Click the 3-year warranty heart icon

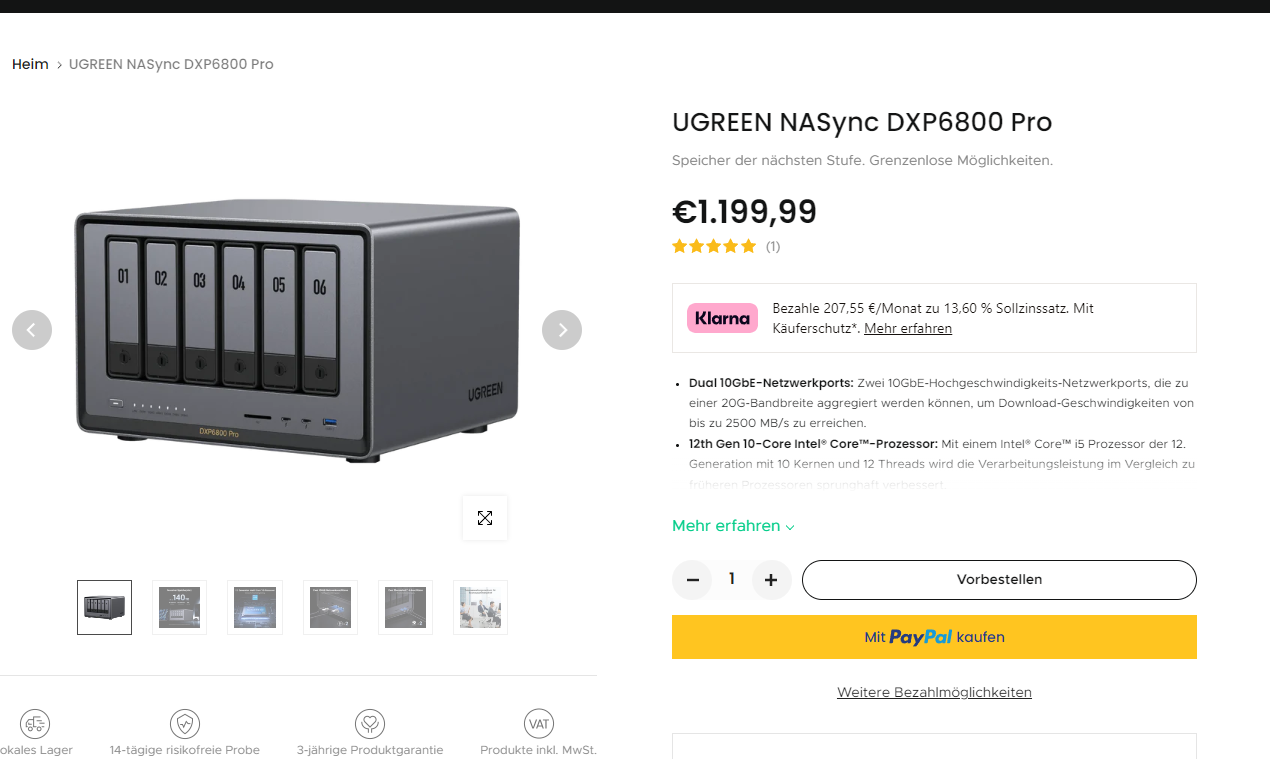(x=370, y=723)
